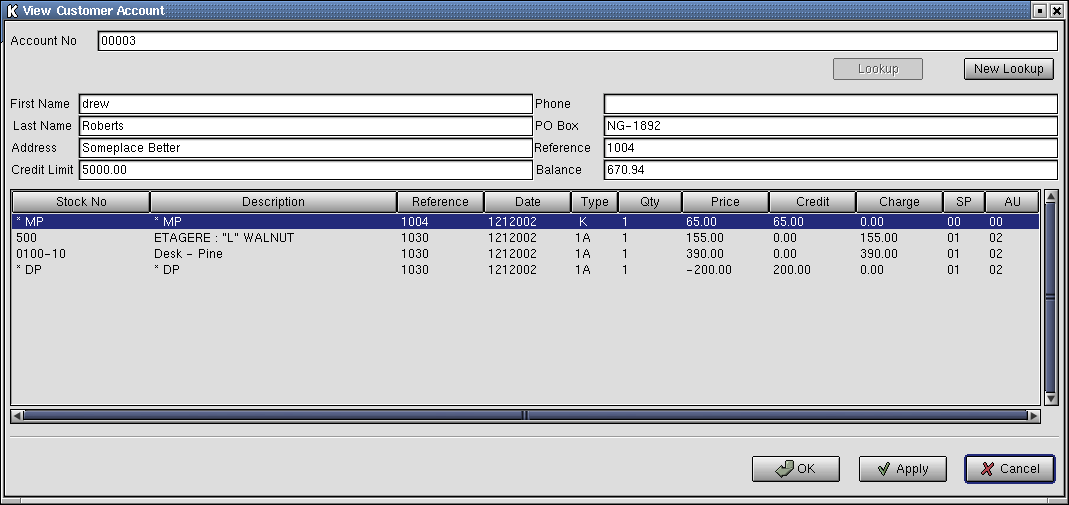Click the red X icon on Cancel button
Viewport: 1069px width, 505px height.
click(987, 469)
